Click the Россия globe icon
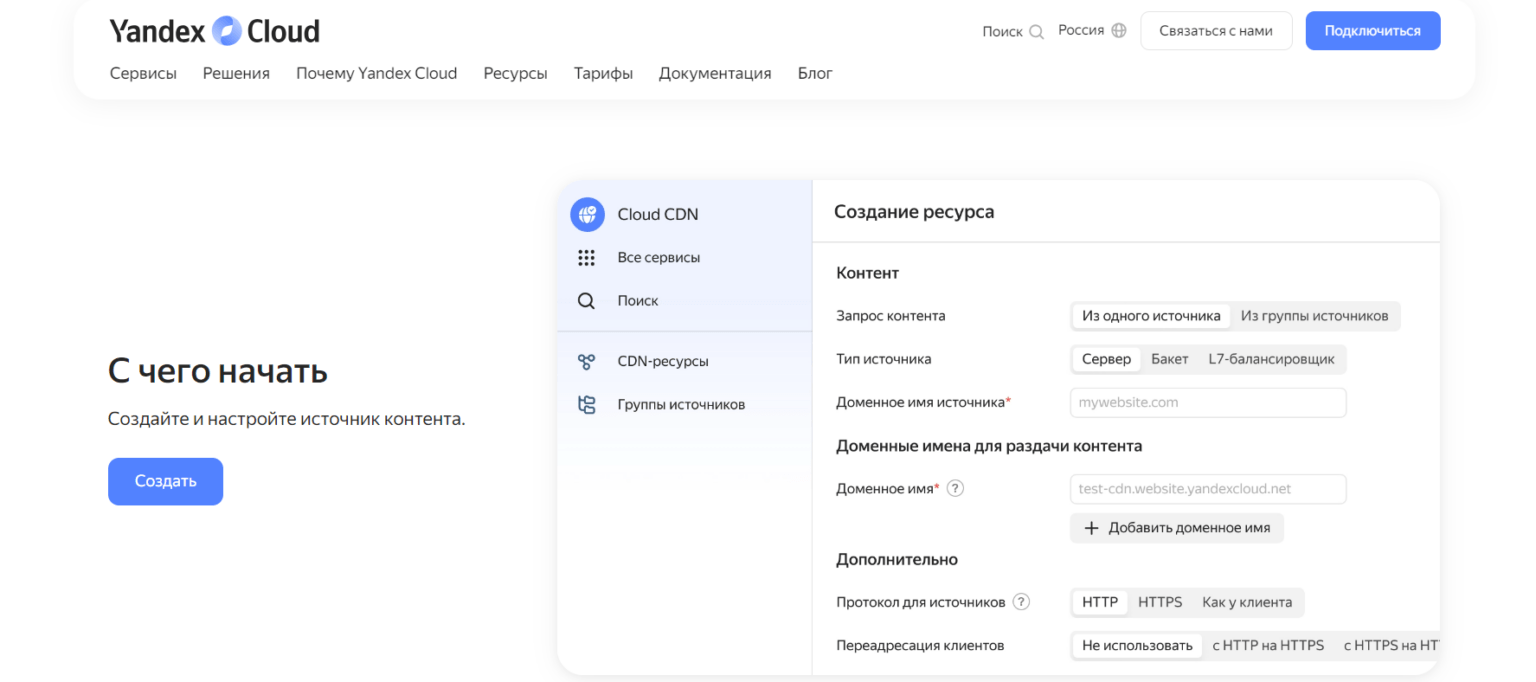Viewport: 1536px width, 682px height. [x=1120, y=30]
